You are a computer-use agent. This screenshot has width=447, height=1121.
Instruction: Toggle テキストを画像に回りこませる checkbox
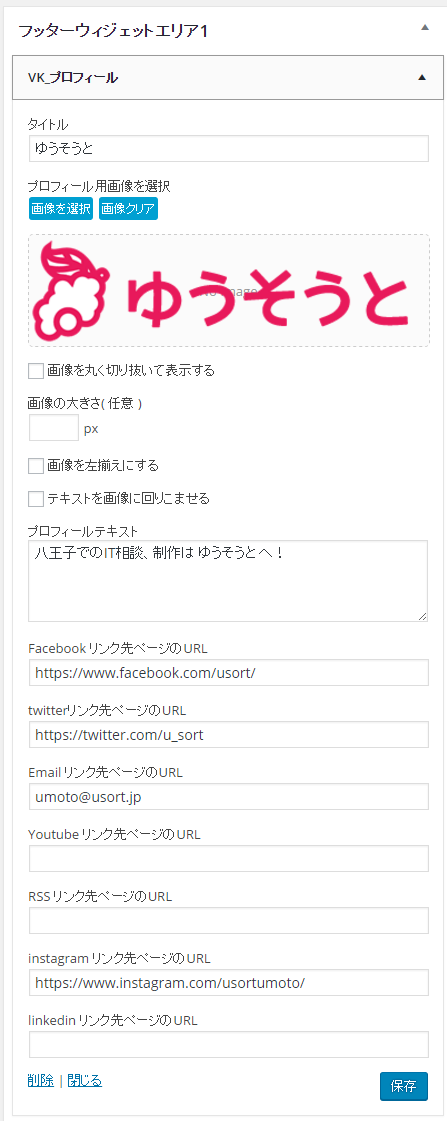[36, 499]
